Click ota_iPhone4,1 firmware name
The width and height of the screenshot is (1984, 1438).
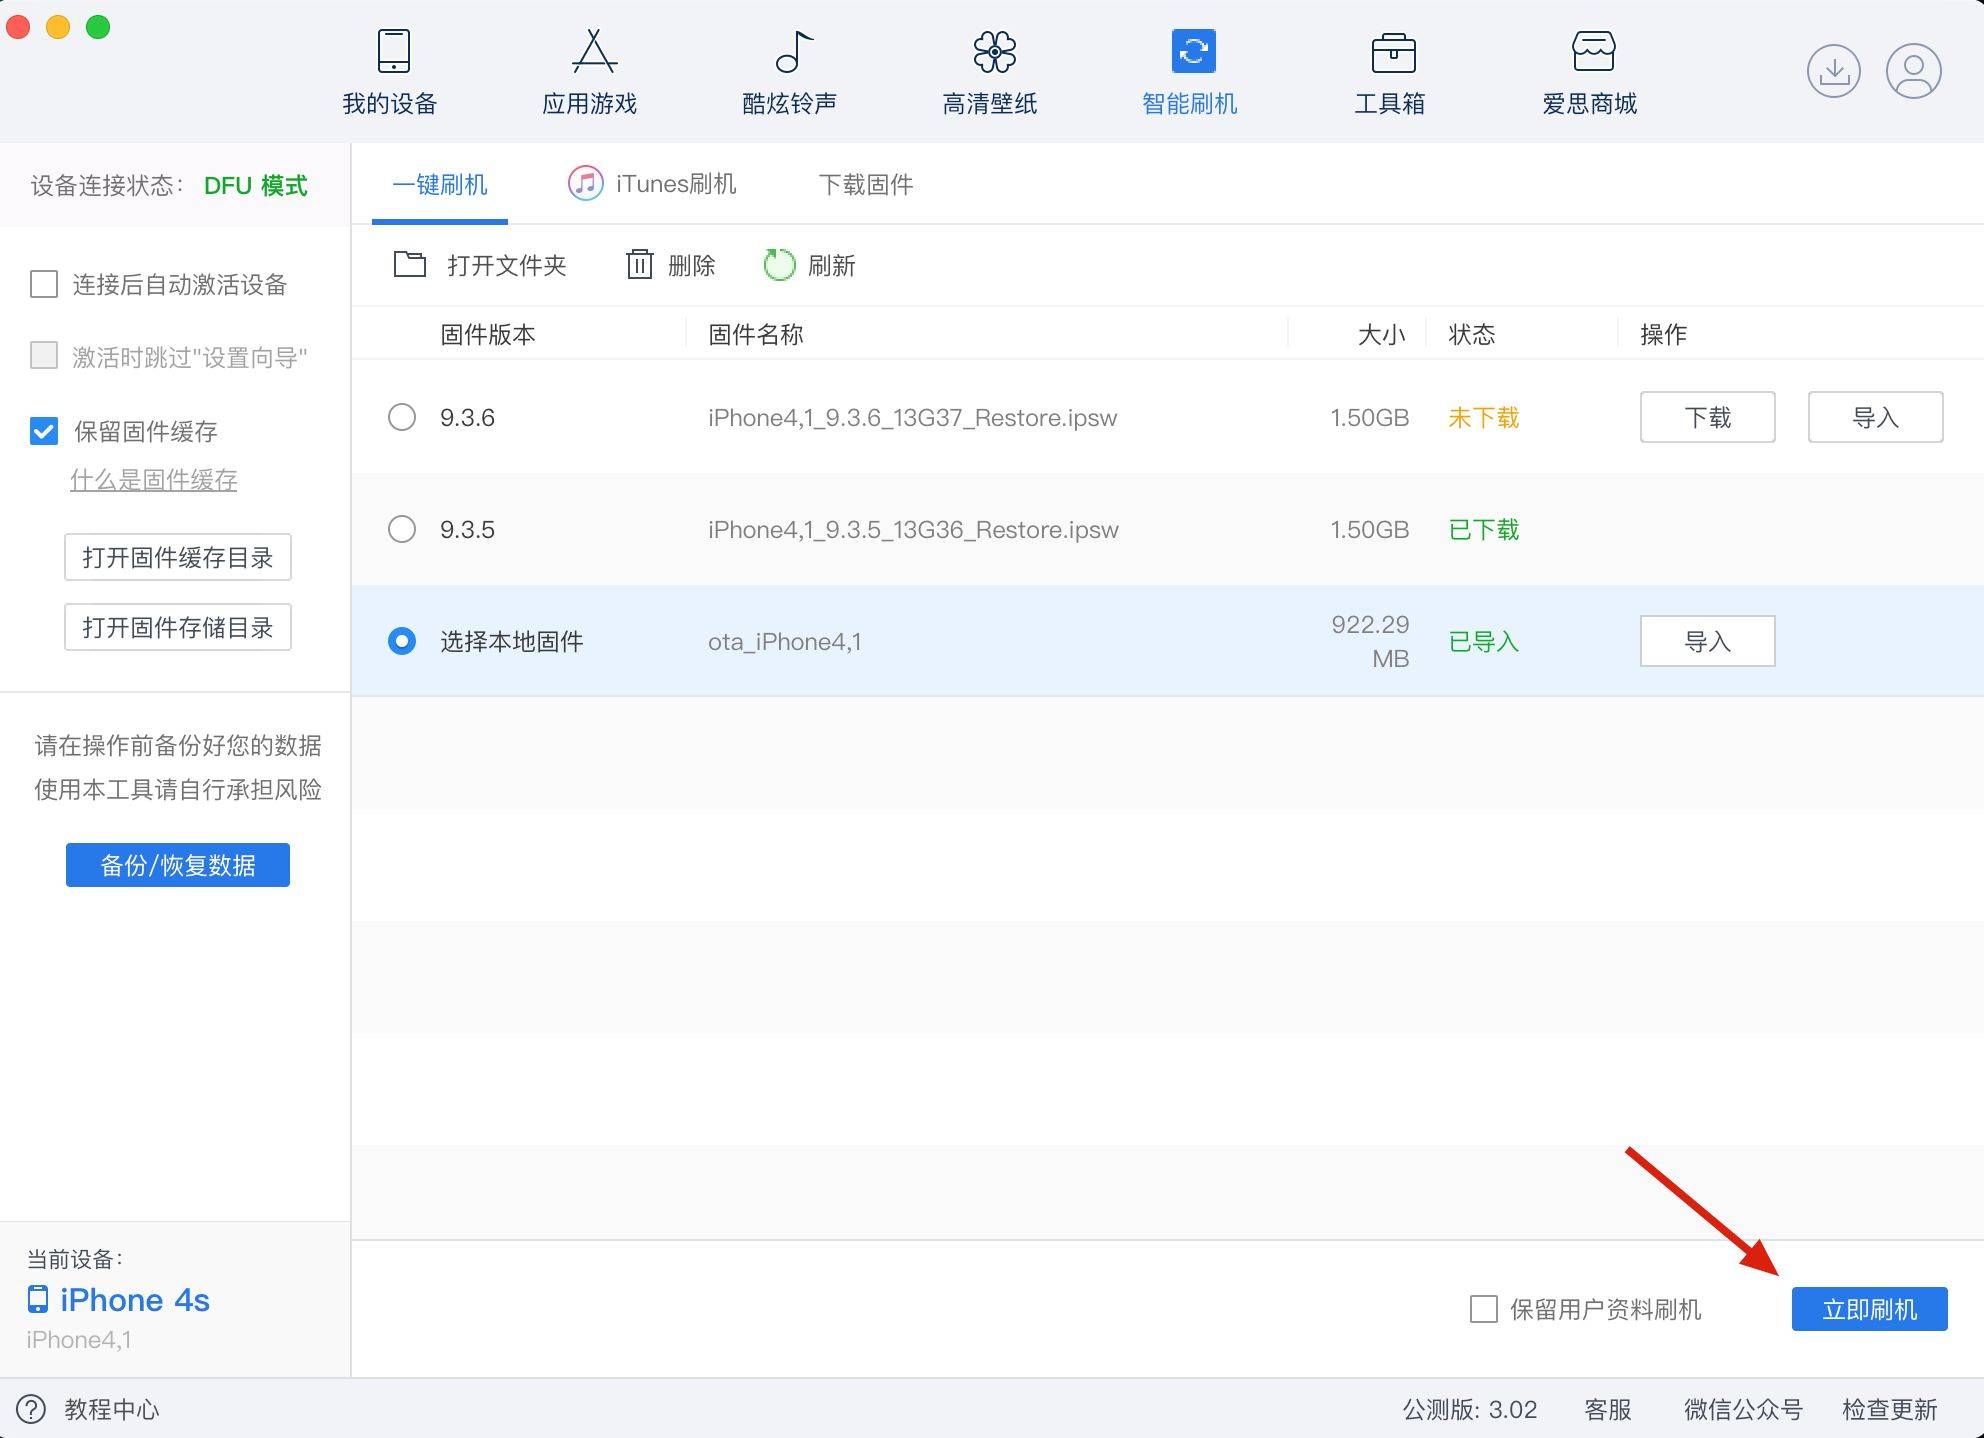[785, 641]
